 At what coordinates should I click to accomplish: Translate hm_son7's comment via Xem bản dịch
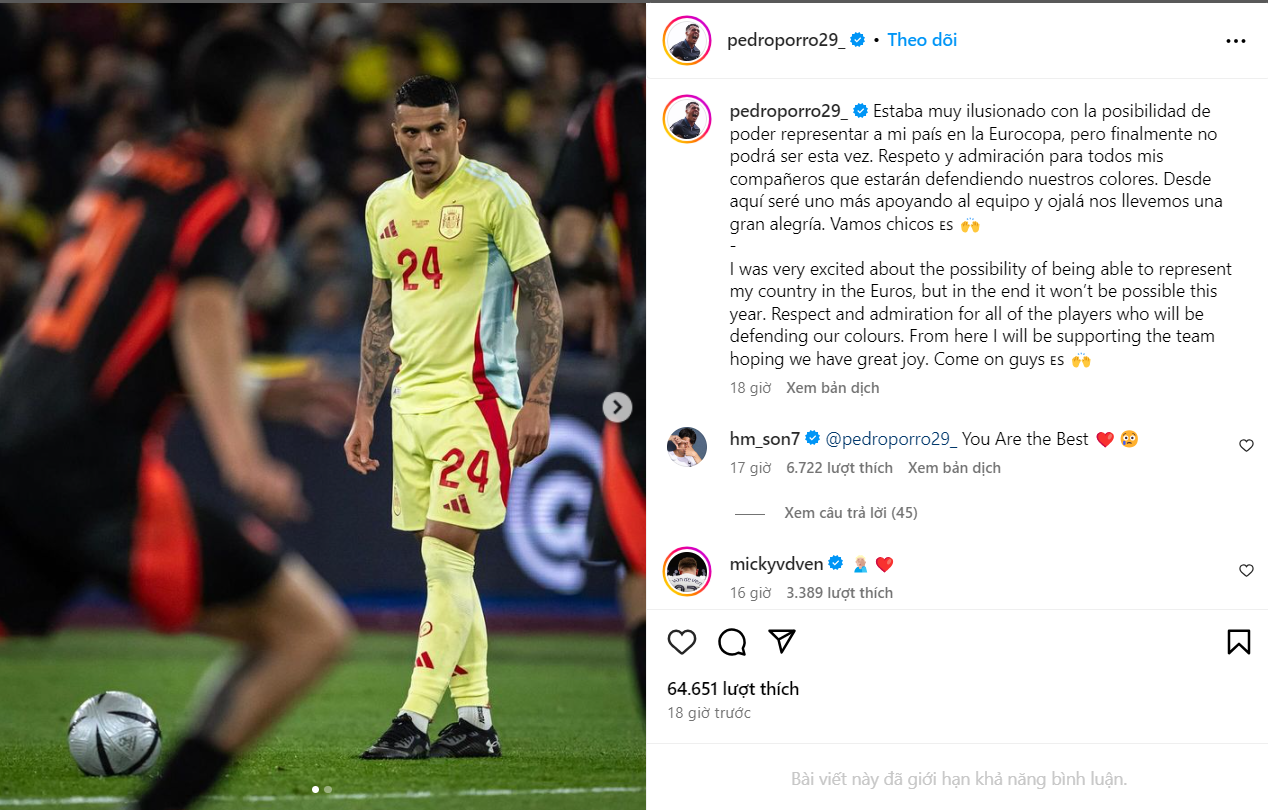(954, 468)
